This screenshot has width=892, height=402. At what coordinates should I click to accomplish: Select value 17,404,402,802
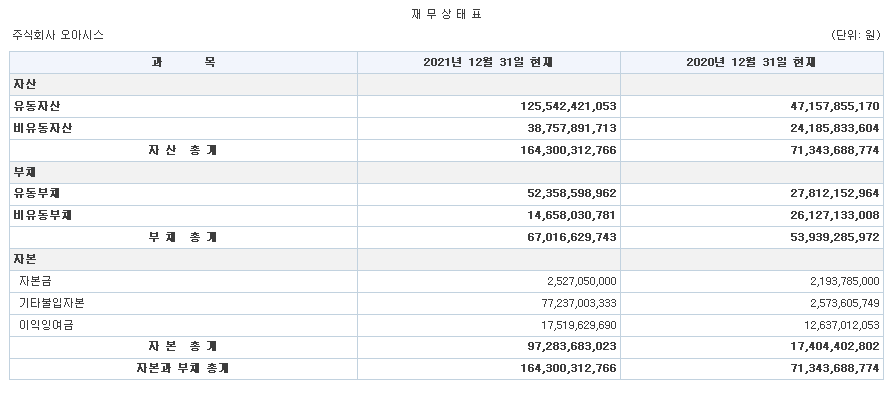835,346
